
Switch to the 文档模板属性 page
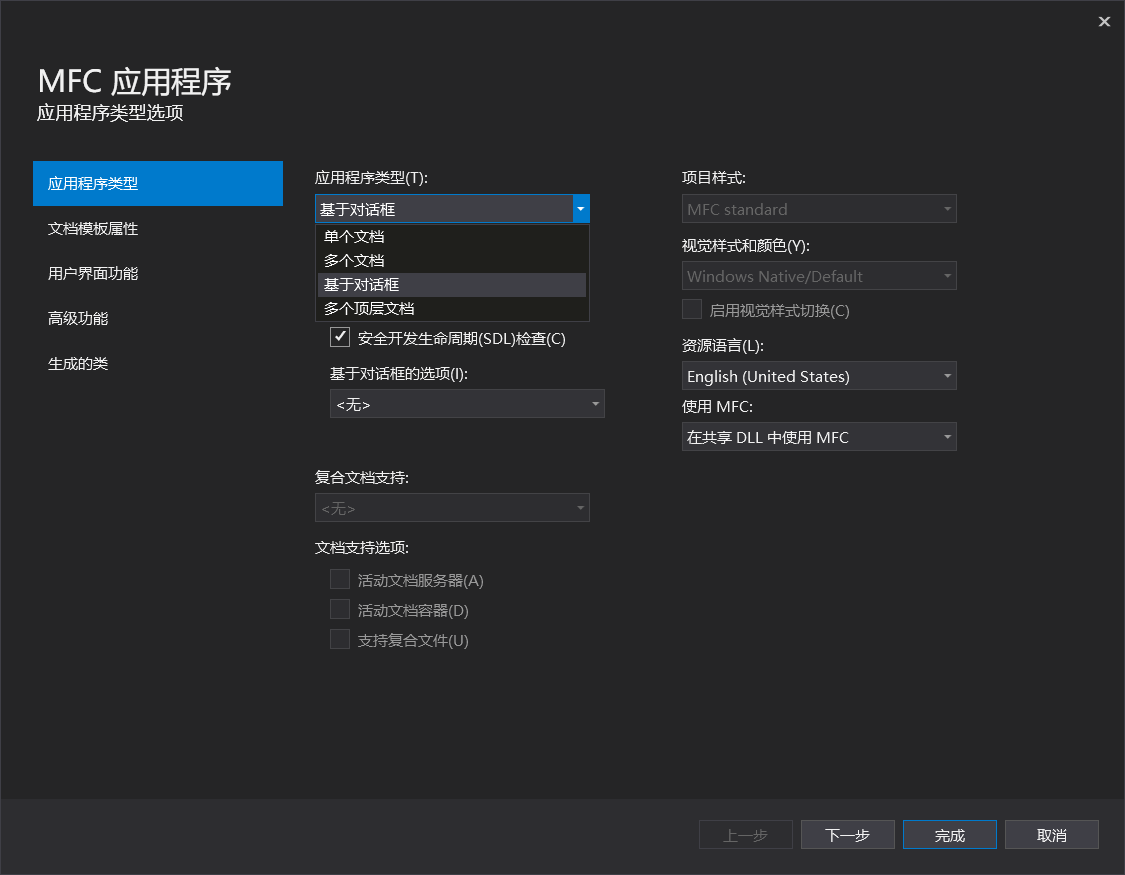pos(95,228)
